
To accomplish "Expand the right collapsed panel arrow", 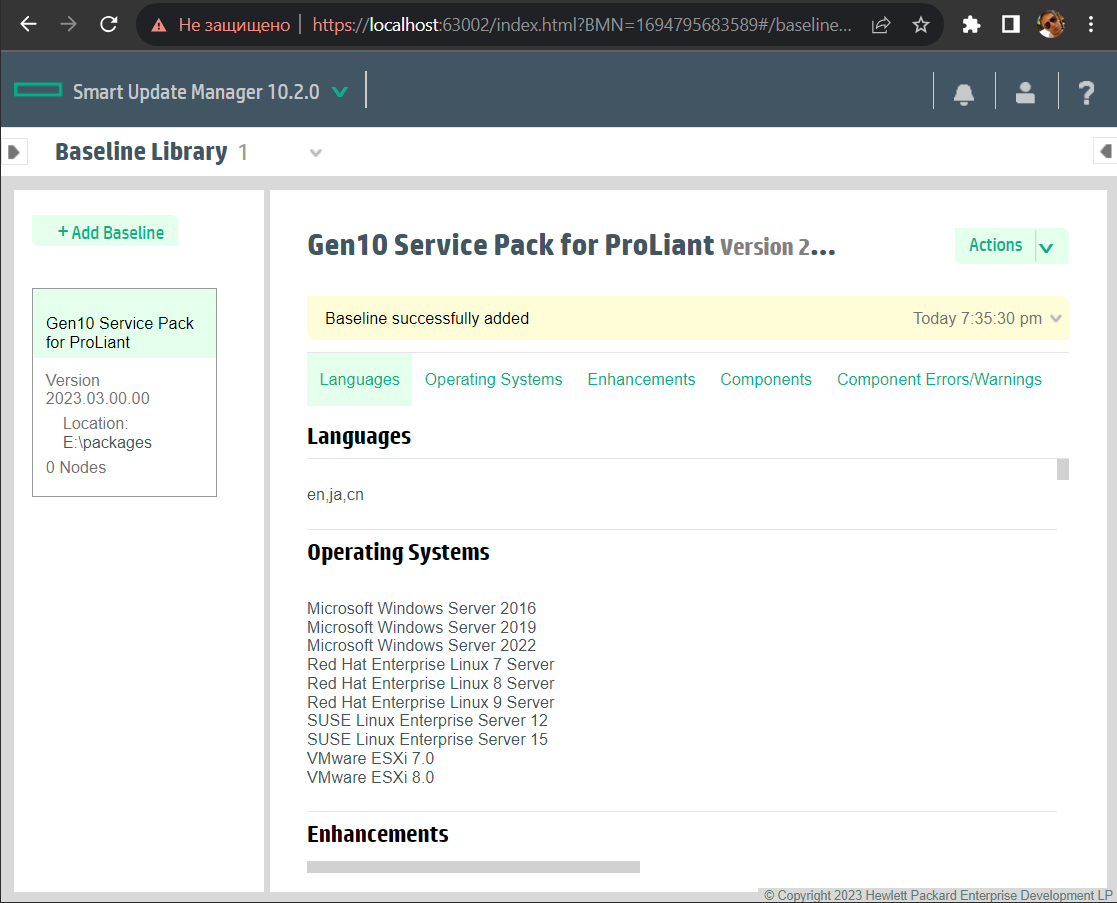I will click(x=1105, y=152).
